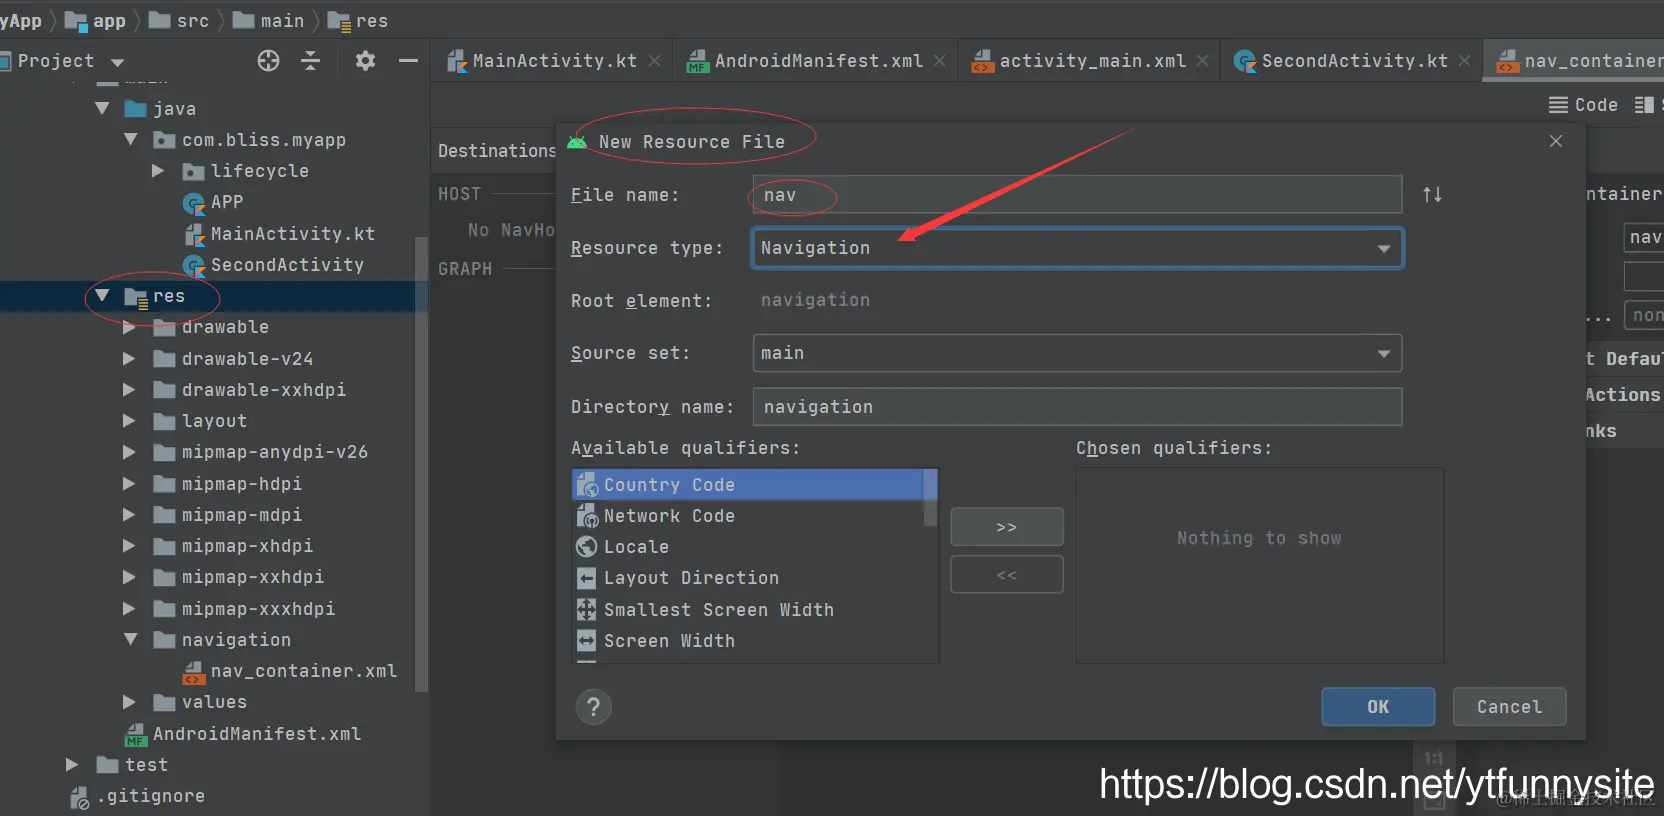
Task: Select Layout Direction qualifier
Action: pos(748,578)
